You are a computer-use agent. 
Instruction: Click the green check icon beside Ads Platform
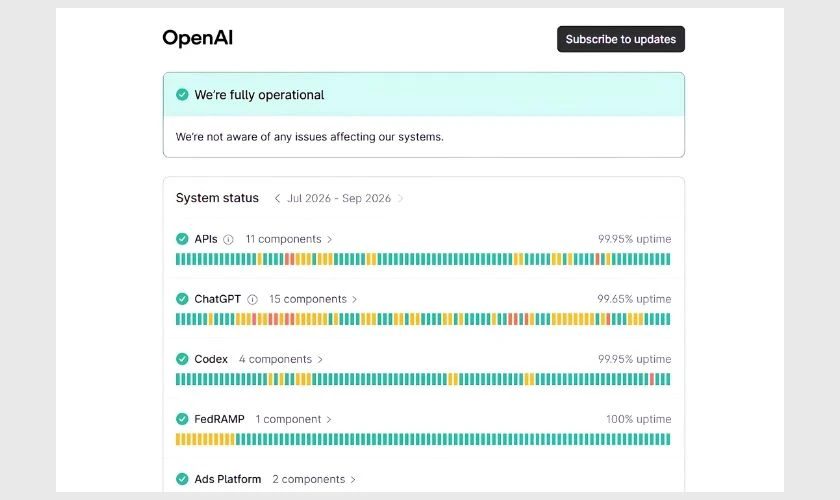182,479
